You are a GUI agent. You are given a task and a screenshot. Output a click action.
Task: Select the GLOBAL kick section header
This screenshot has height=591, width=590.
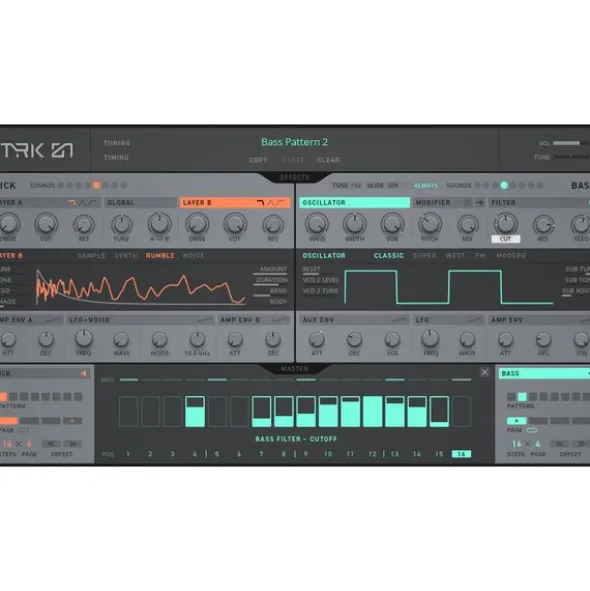(x=141, y=202)
